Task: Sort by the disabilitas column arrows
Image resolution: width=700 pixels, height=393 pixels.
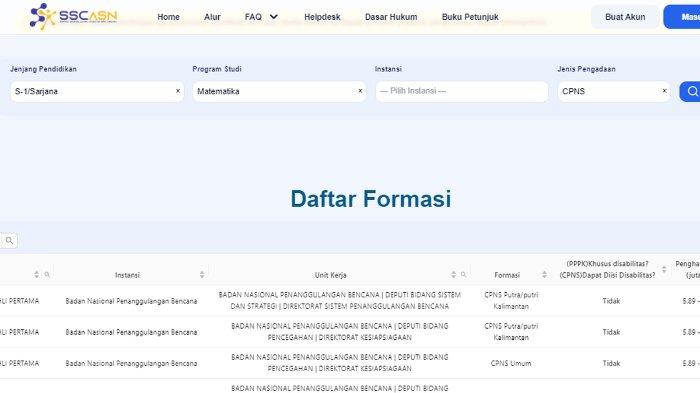Action: click(x=664, y=269)
